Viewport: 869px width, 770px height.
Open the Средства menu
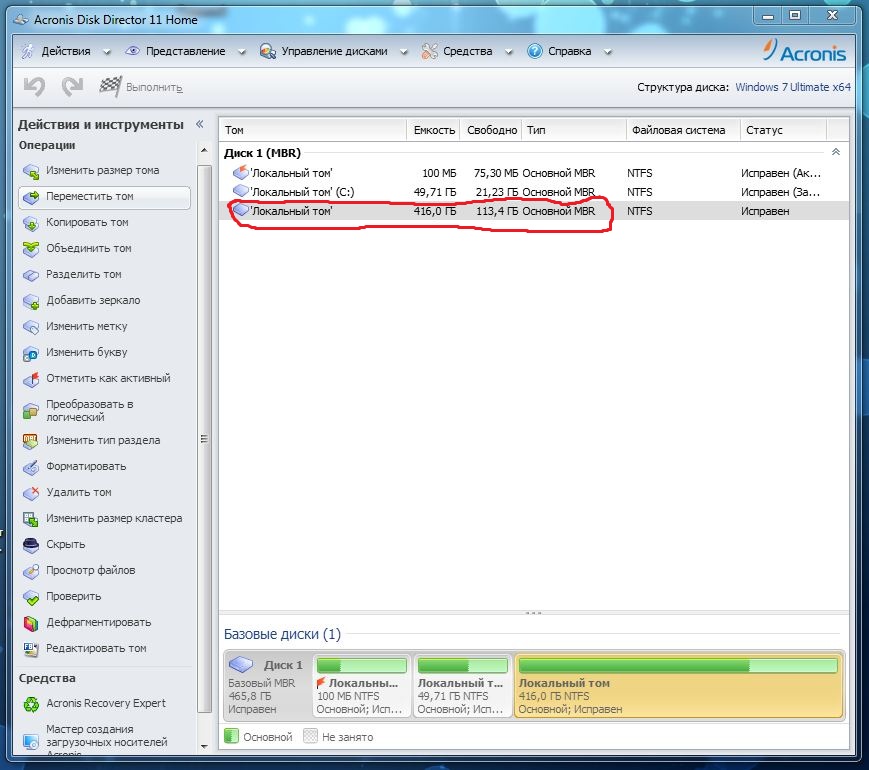[x=467, y=52]
